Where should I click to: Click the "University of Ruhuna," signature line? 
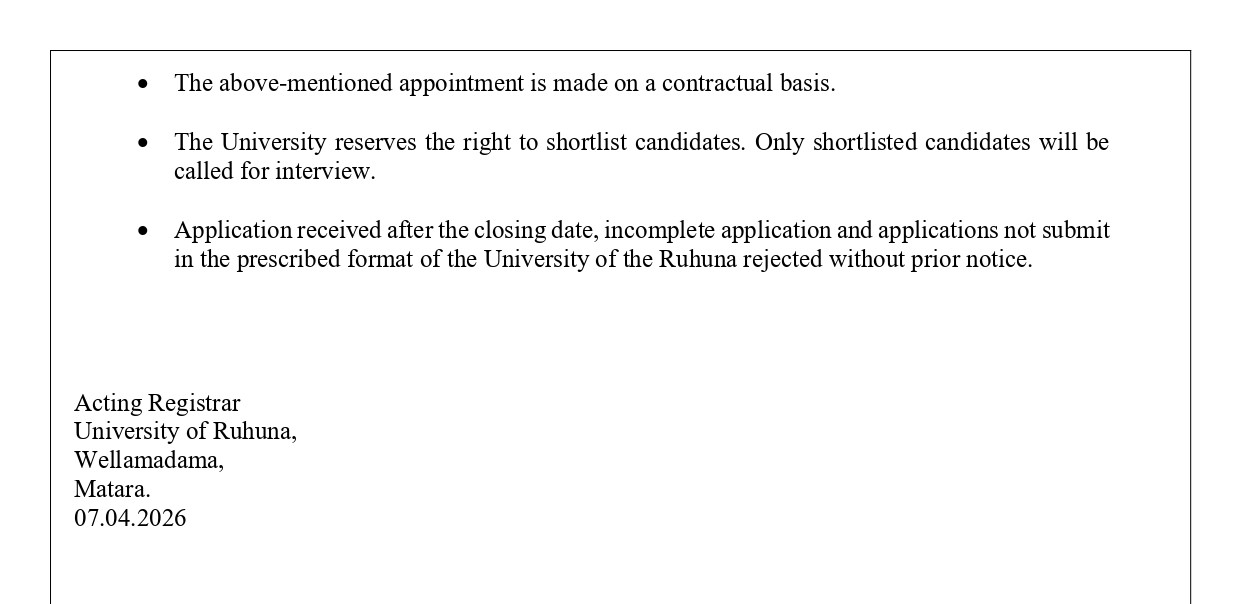click(x=185, y=432)
